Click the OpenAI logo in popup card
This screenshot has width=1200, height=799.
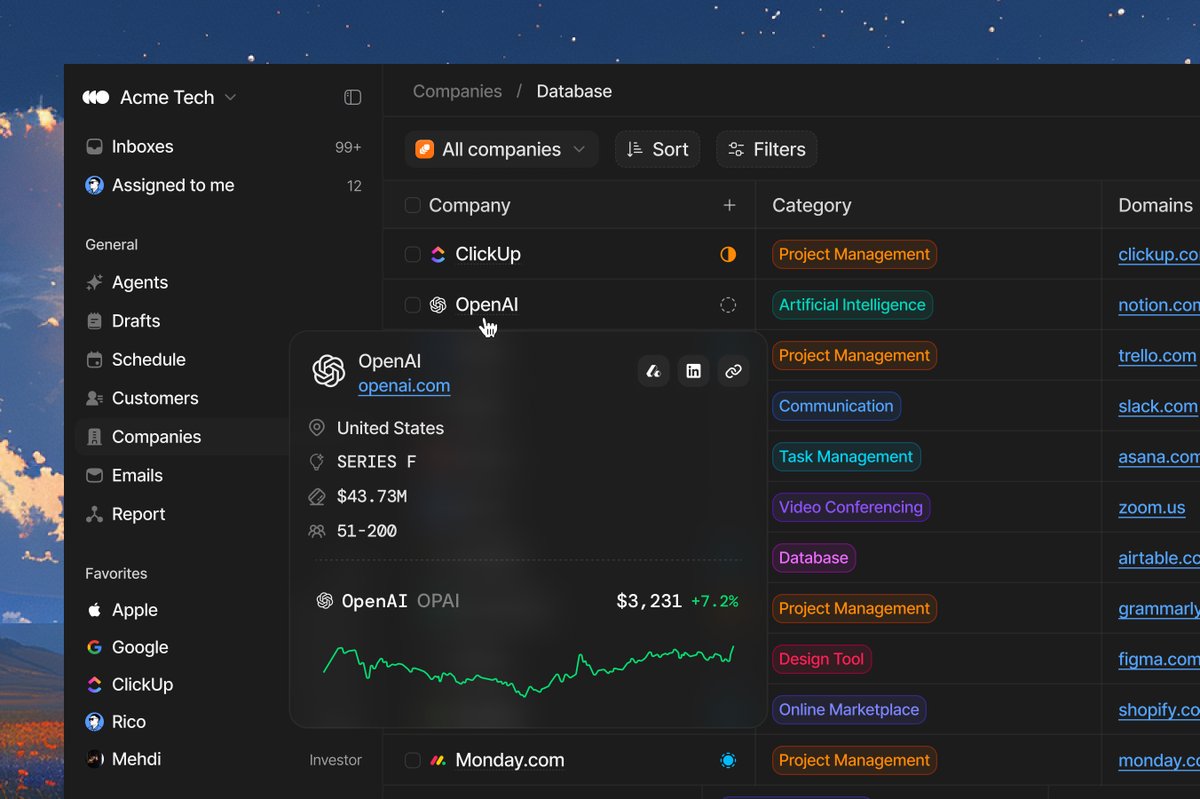click(x=328, y=371)
